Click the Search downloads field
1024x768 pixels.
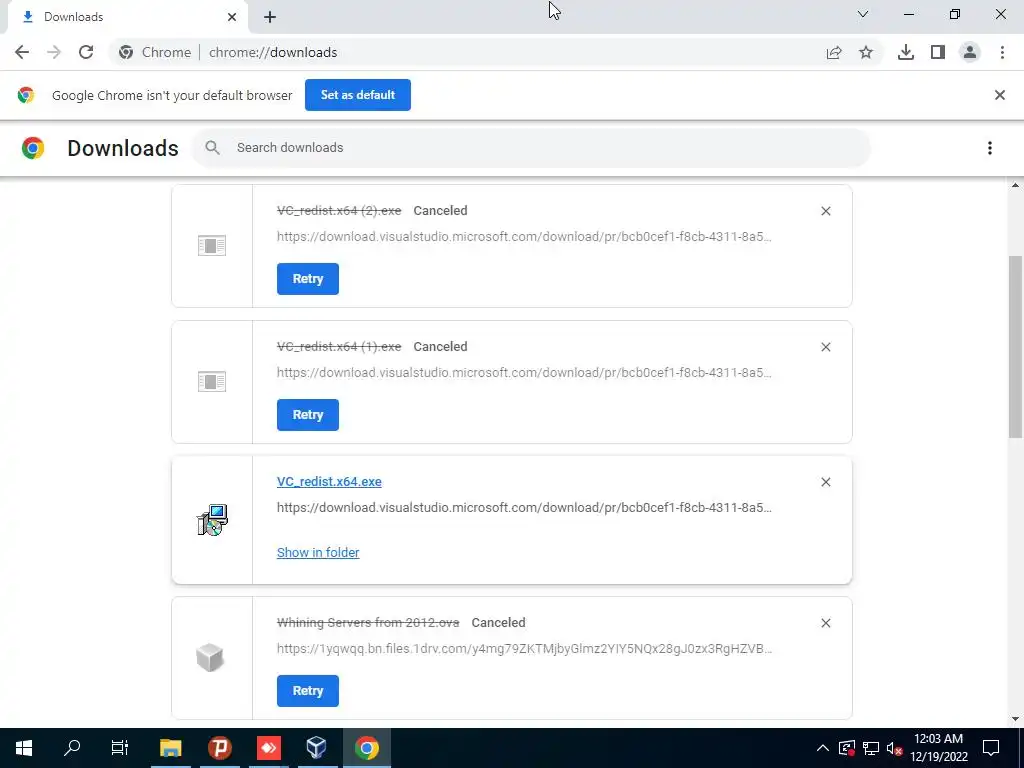(532, 148)
